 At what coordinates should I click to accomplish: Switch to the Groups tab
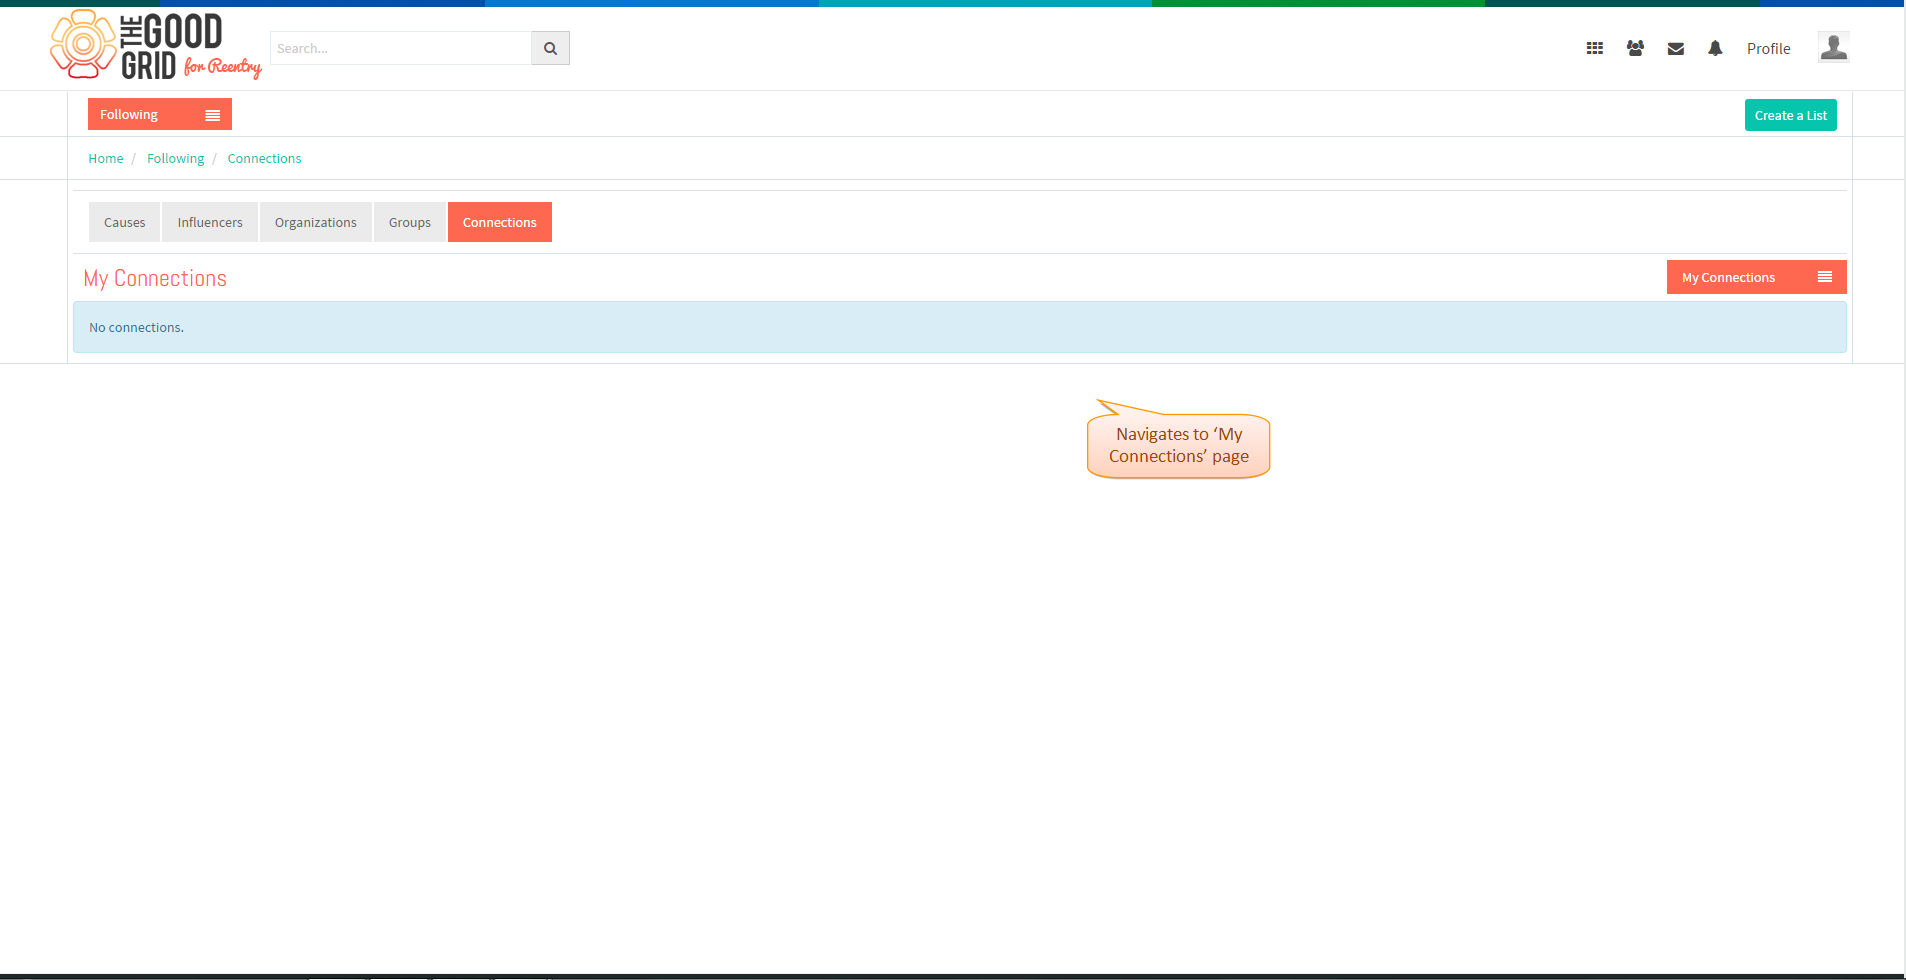410,222
